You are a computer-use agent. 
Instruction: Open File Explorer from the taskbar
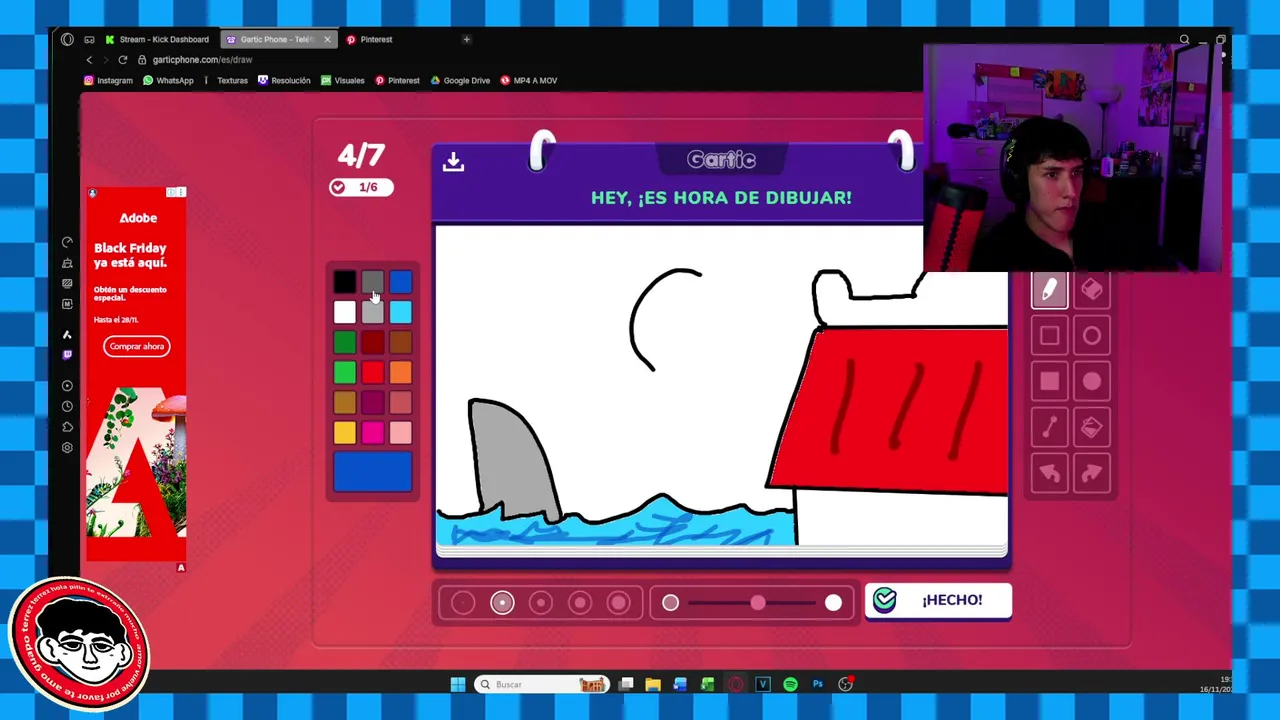click(653, 684)
